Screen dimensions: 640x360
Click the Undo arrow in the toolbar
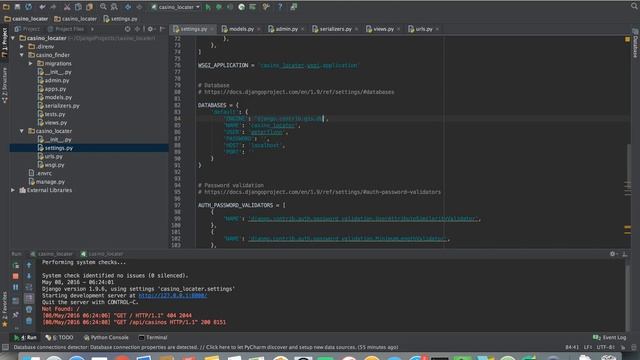[x=42, y=7]
